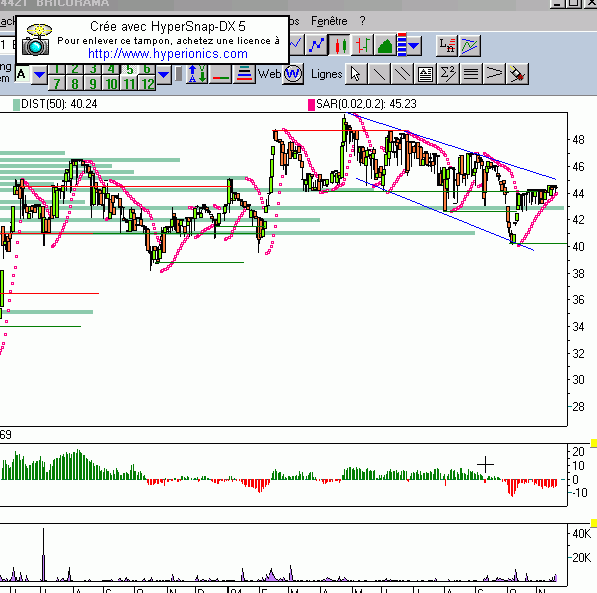Open the Web W browser button
Viewport: 597px width, 593px height.
293,74
